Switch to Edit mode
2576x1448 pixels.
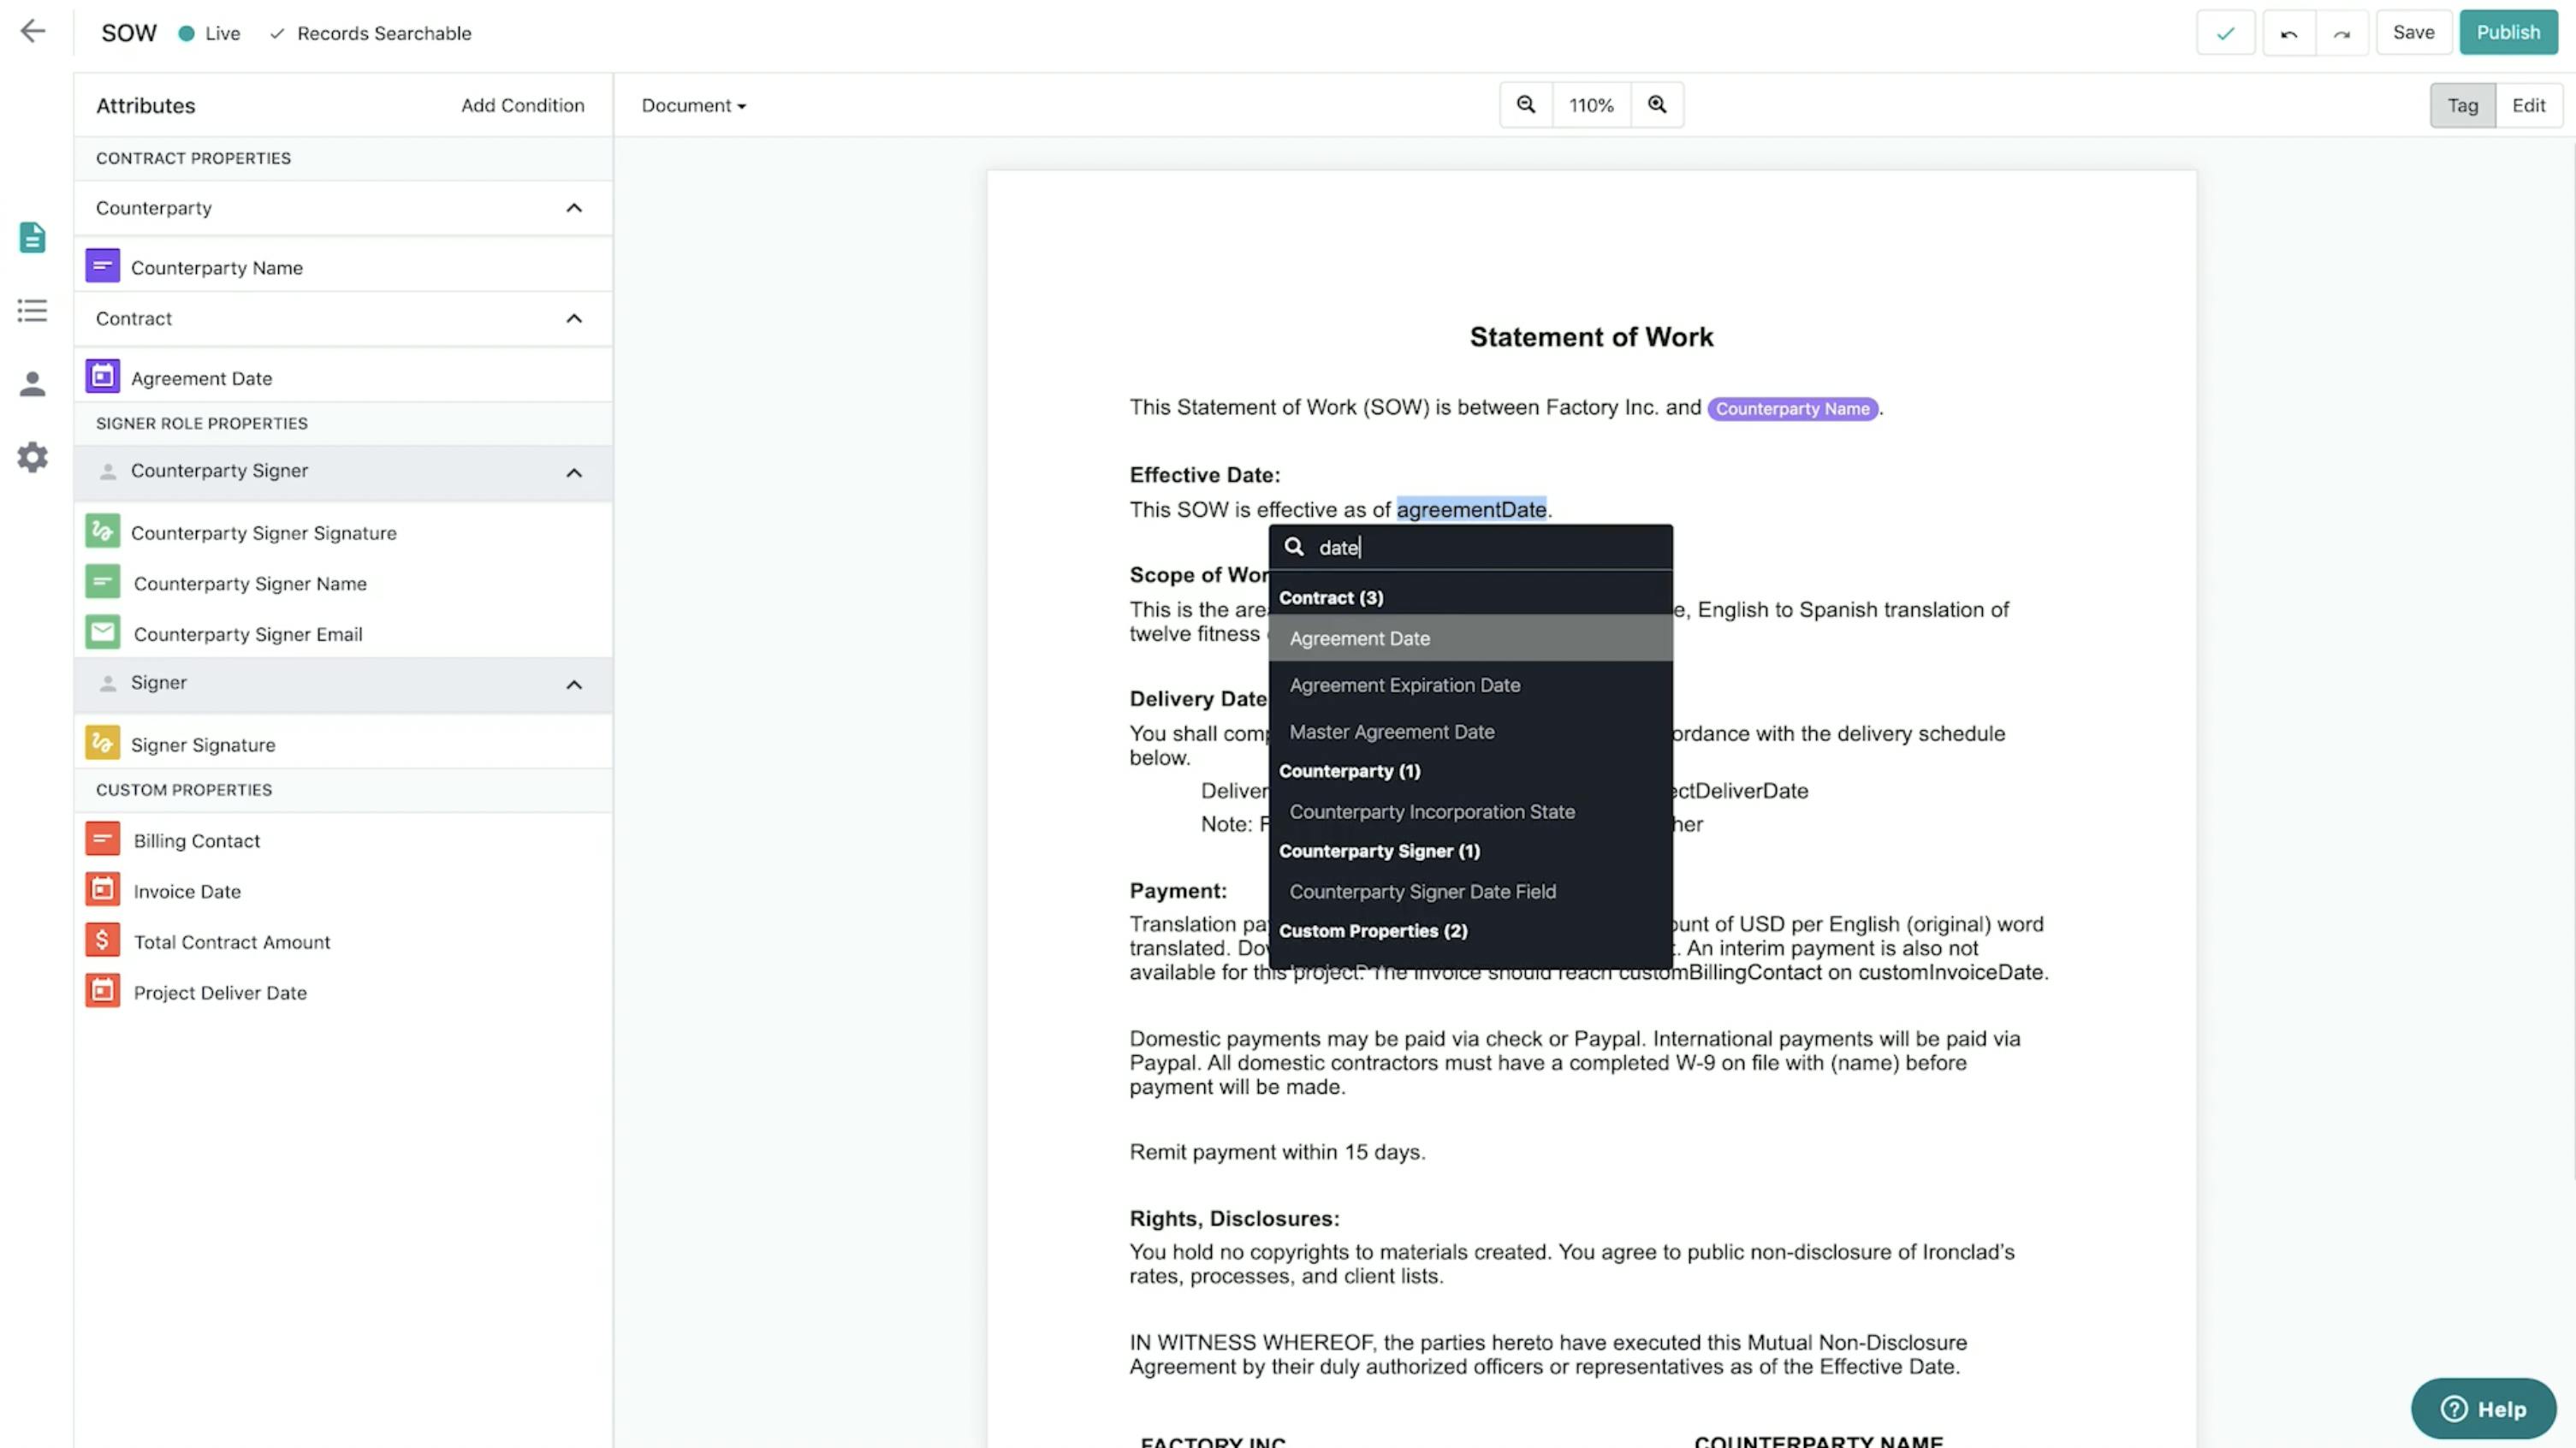pos(2528,105)
